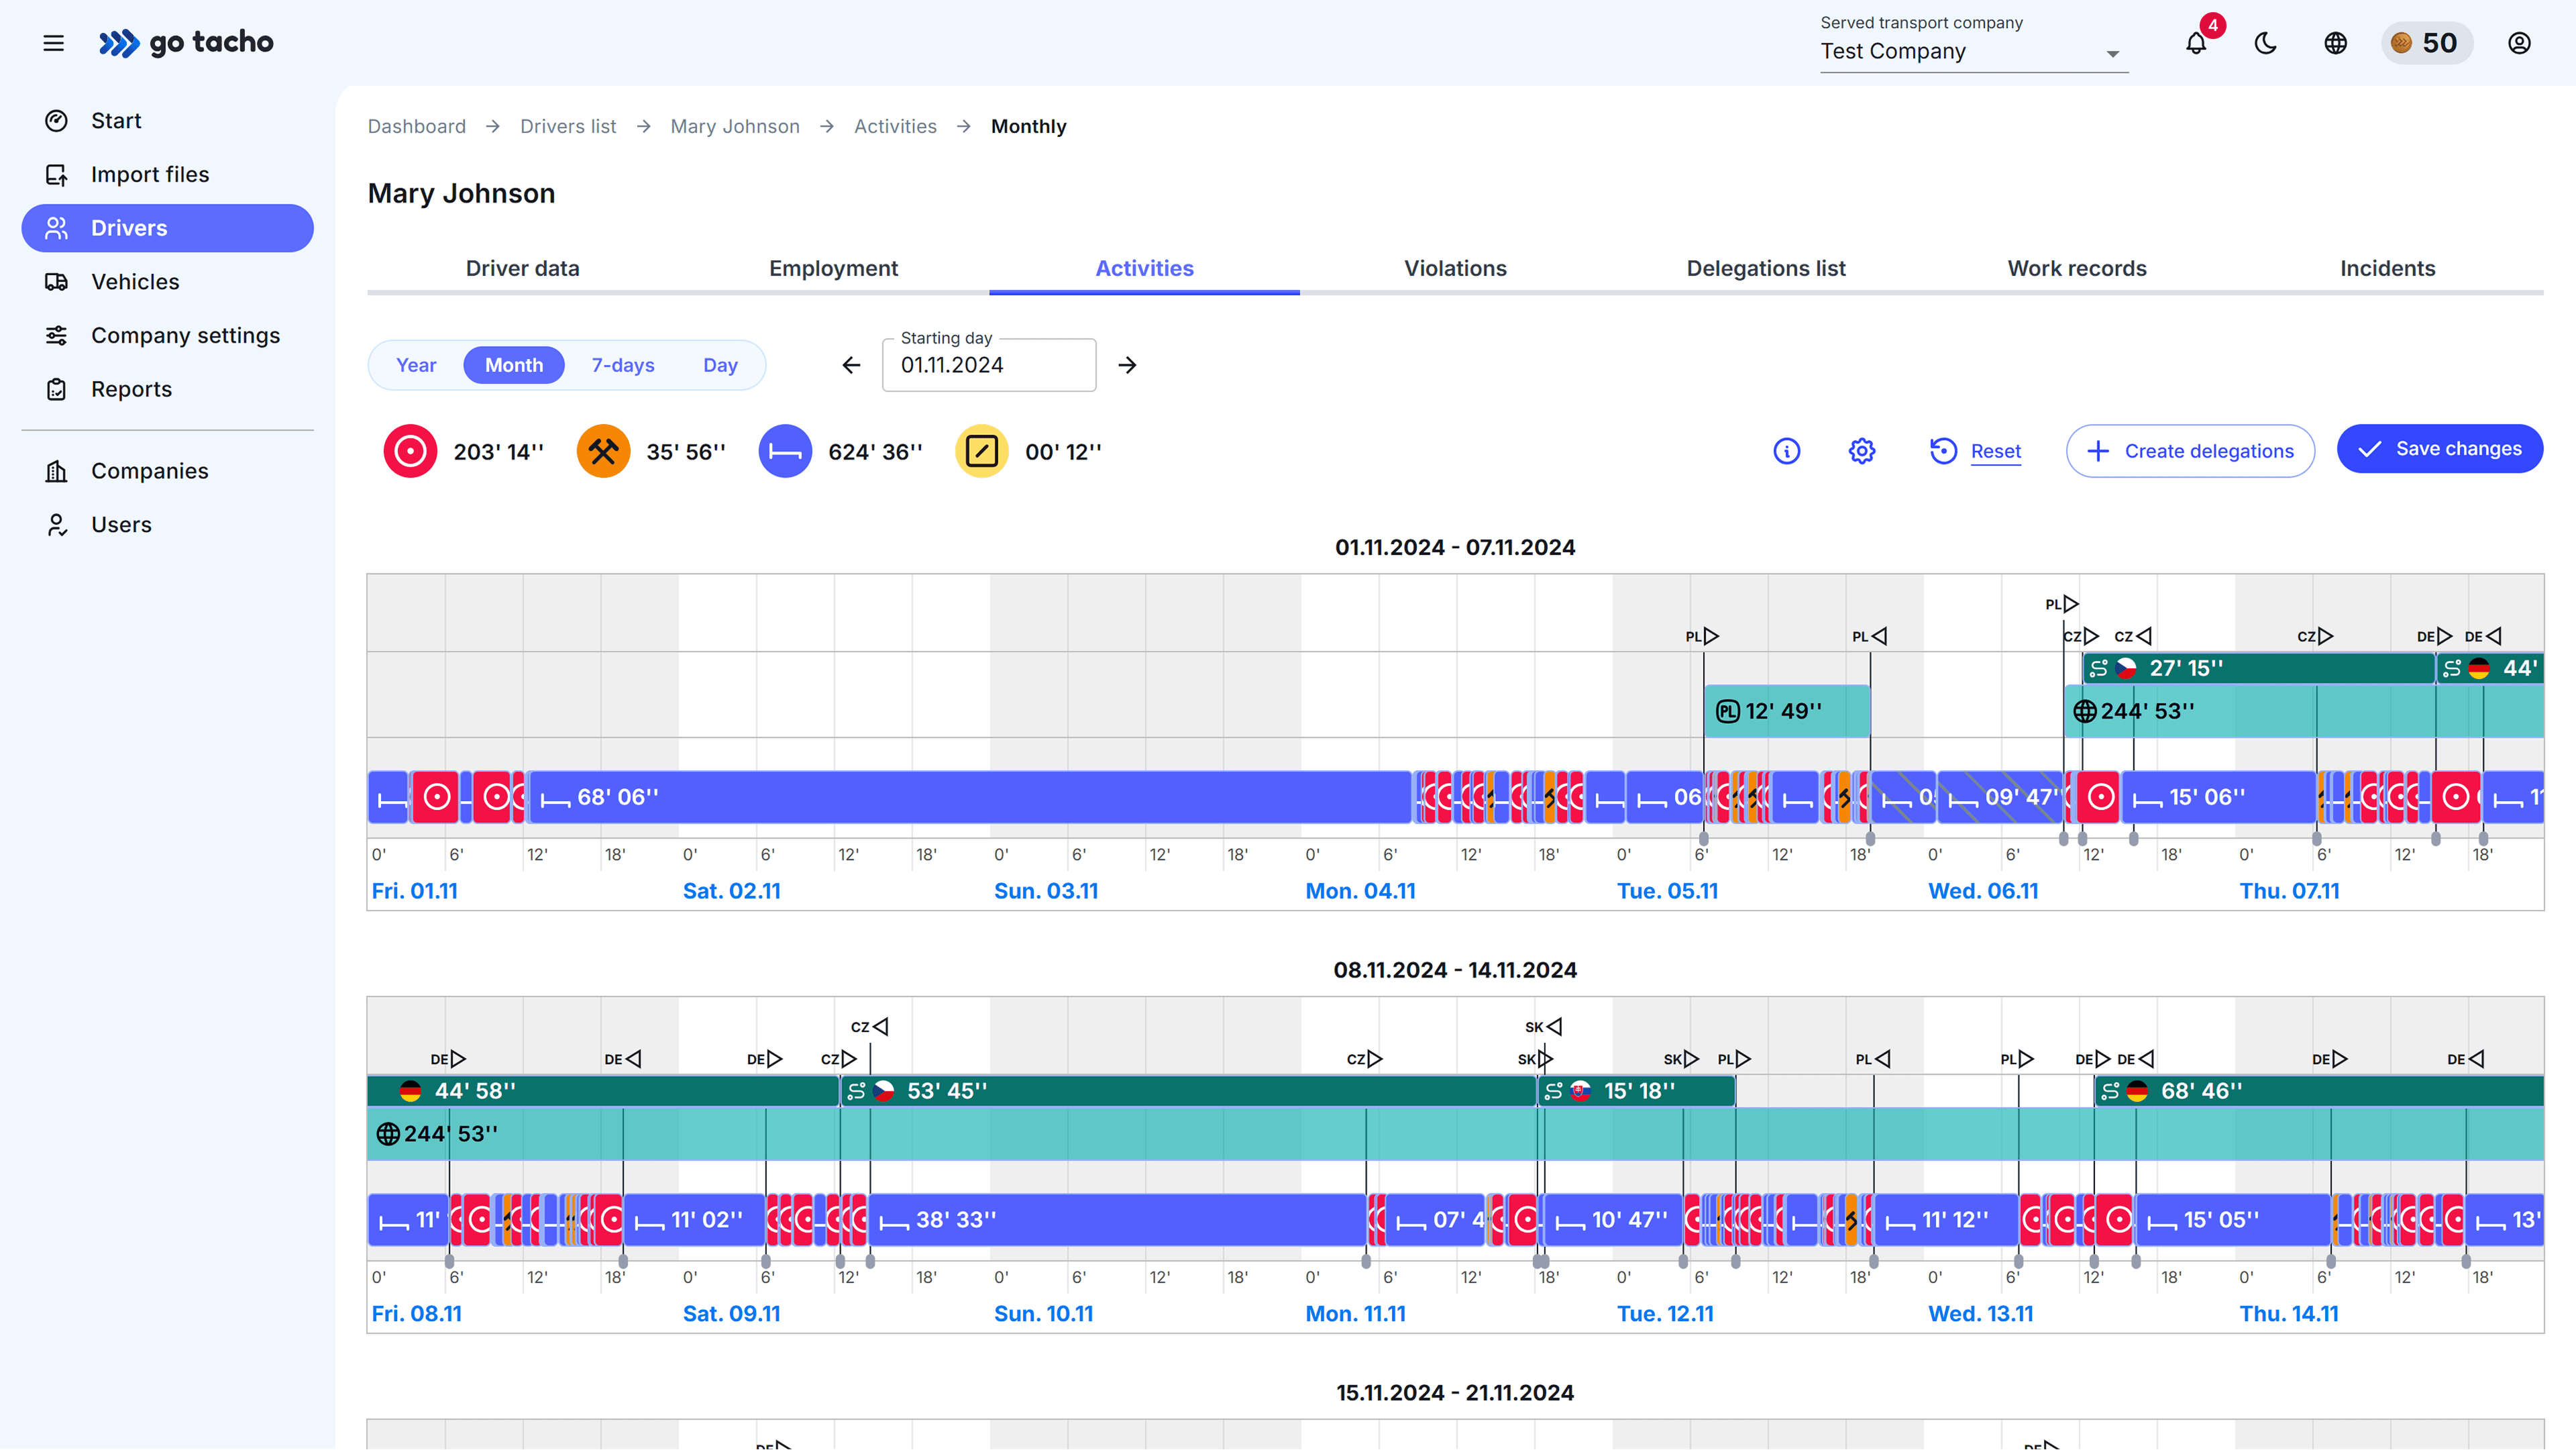Open Work records tab

pos(2077,268)
